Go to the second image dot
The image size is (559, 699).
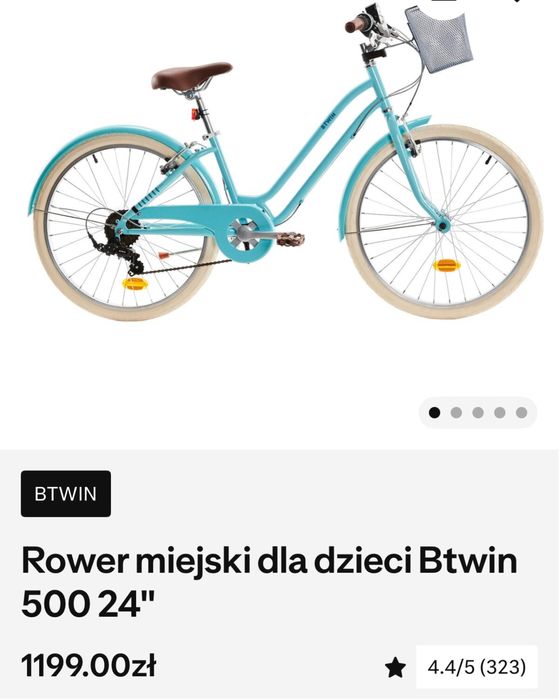pyautogui.click(x=456, y=413)
